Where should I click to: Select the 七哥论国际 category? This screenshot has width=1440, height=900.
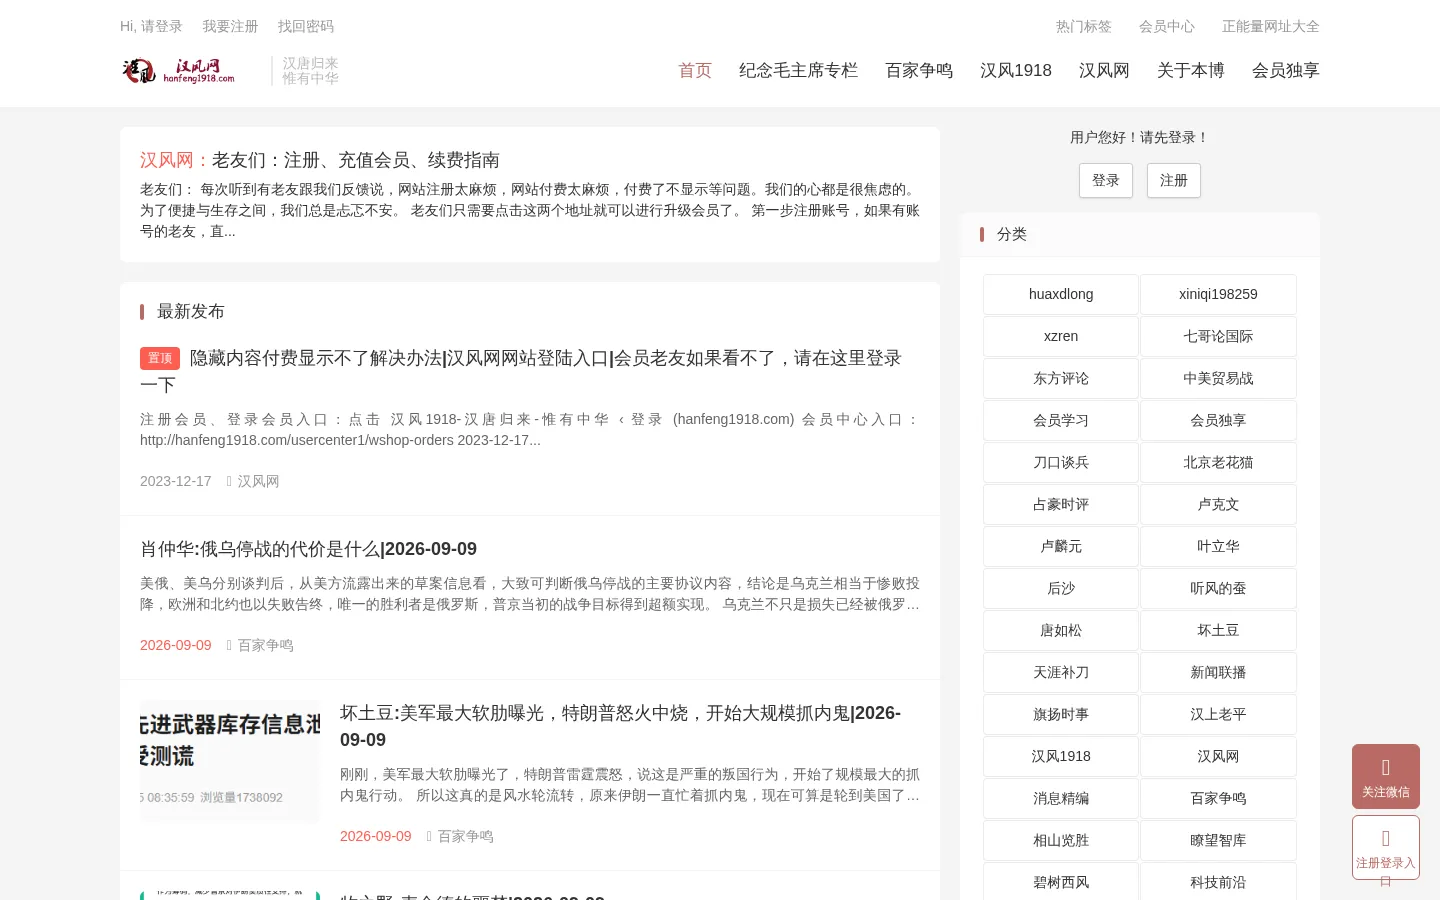click(1218, 336)
